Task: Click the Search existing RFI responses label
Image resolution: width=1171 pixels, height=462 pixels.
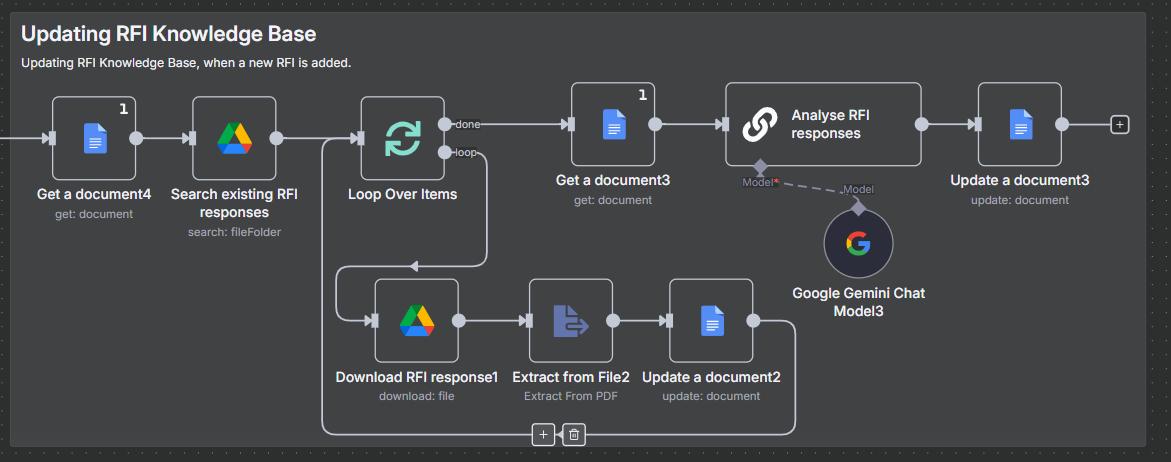Action: click(234, 202)
